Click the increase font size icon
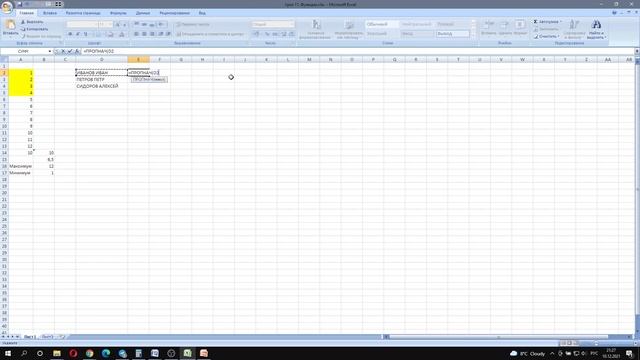Screen dimensions: 640x360 click(x=118, y=24)
